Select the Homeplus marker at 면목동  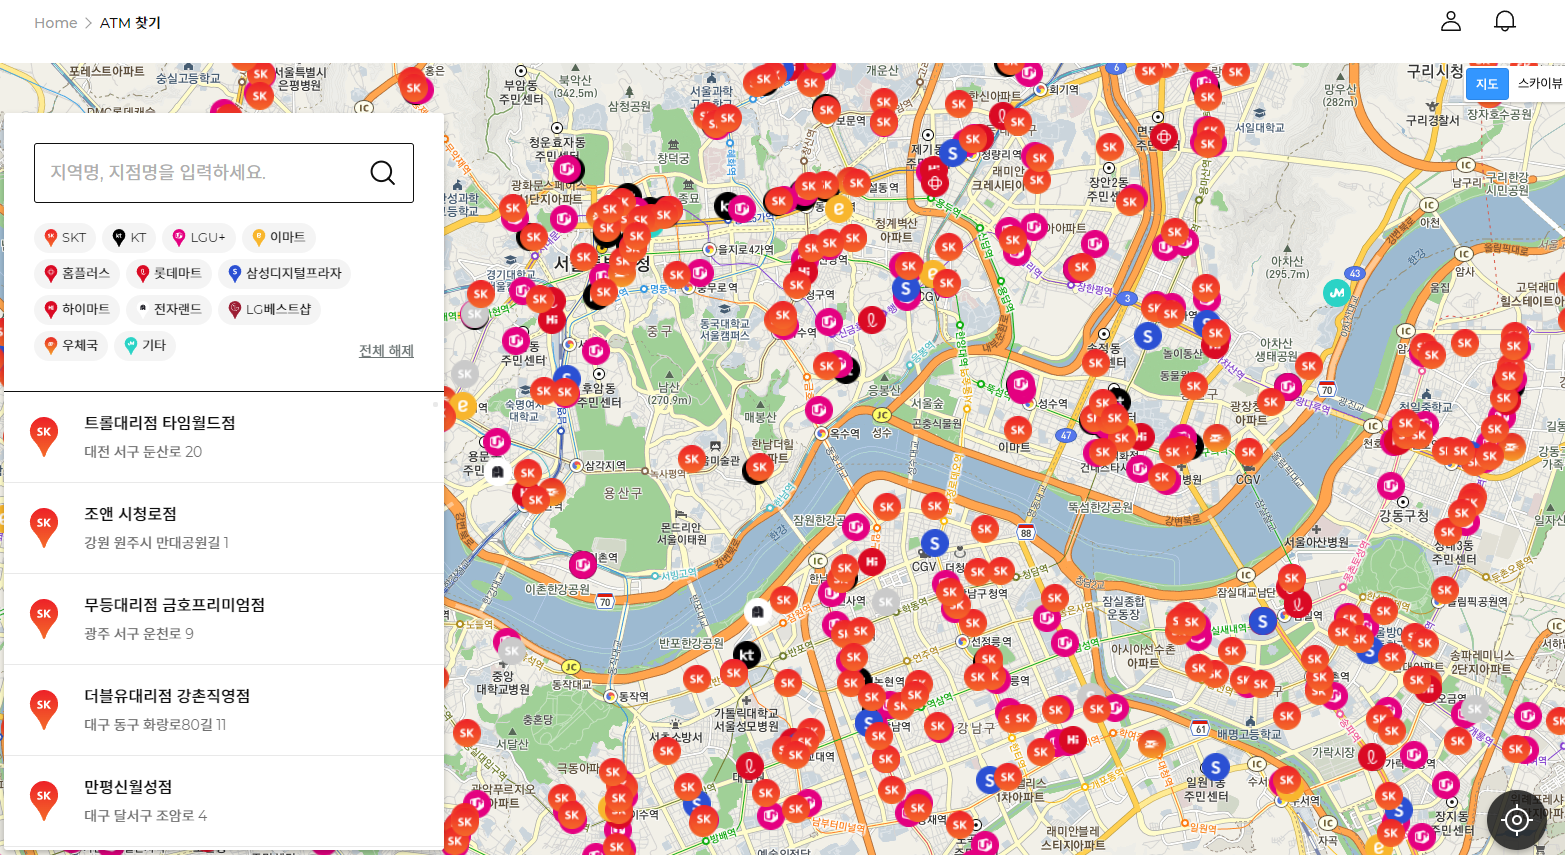pyautogui.click(x=1164, y=136)
